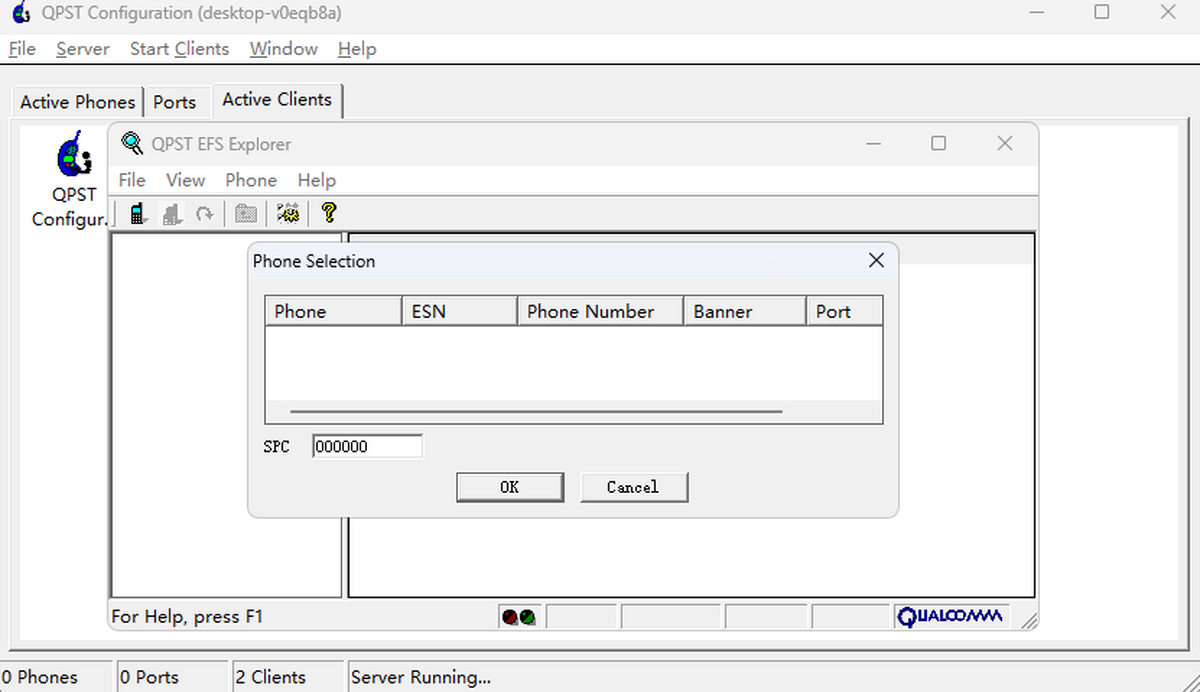The image size is (1200, 692).
Task: Click the 'SPC' label
Action: coord(277,447)
